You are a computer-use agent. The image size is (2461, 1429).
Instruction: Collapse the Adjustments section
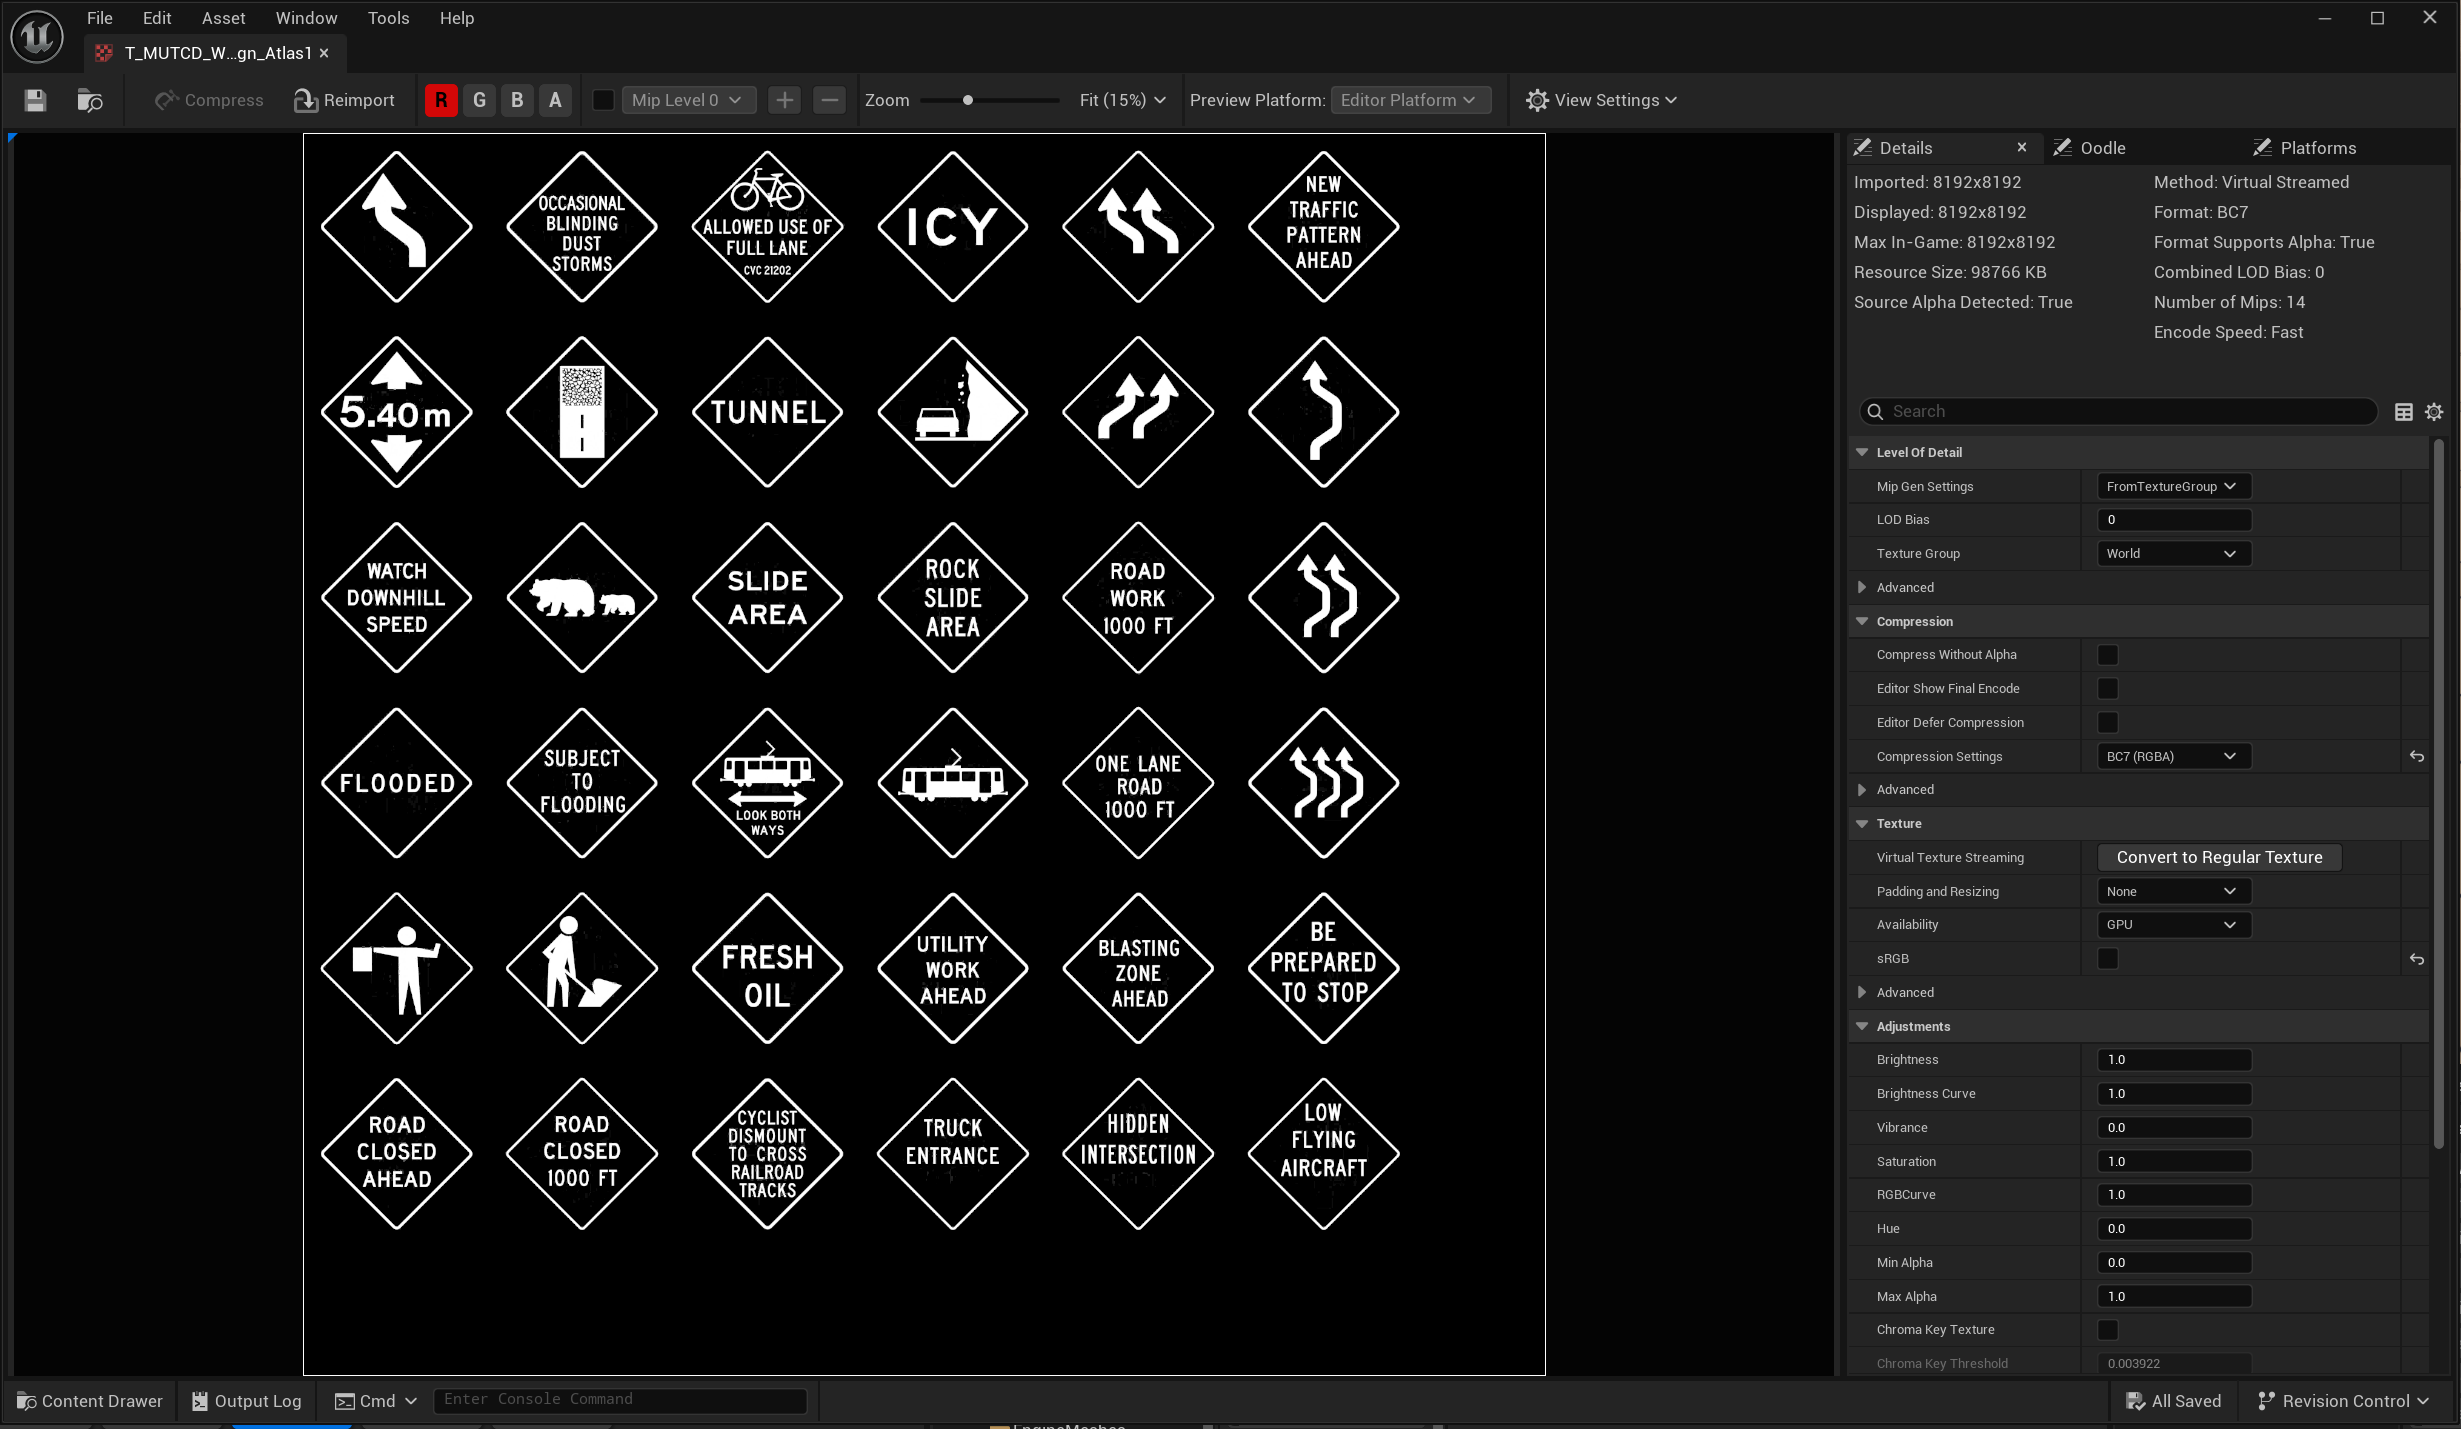click(1862, 1026)
